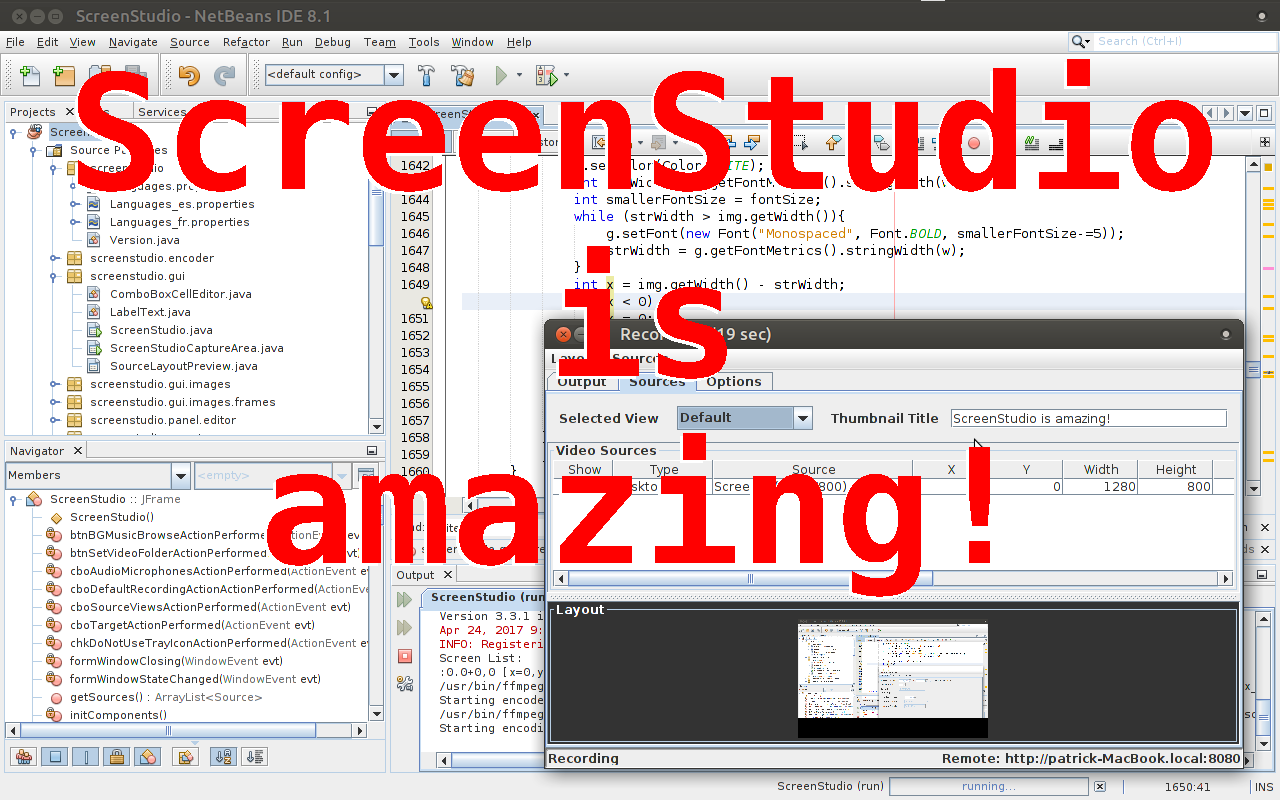Click the red Stop button in Output panel
The image size is (1280, 800).
pyautogui.click(x=404, y=656)
